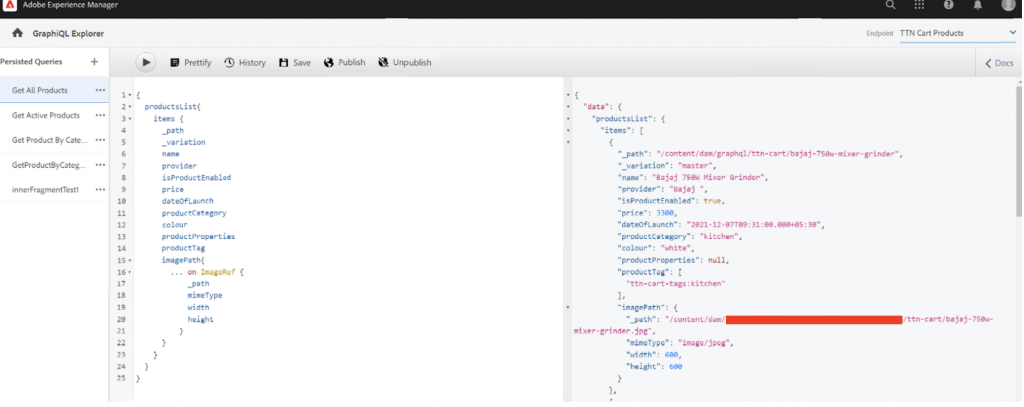
Task: Open options menu for innerFragmentTest1
Action: click(100, 189)
